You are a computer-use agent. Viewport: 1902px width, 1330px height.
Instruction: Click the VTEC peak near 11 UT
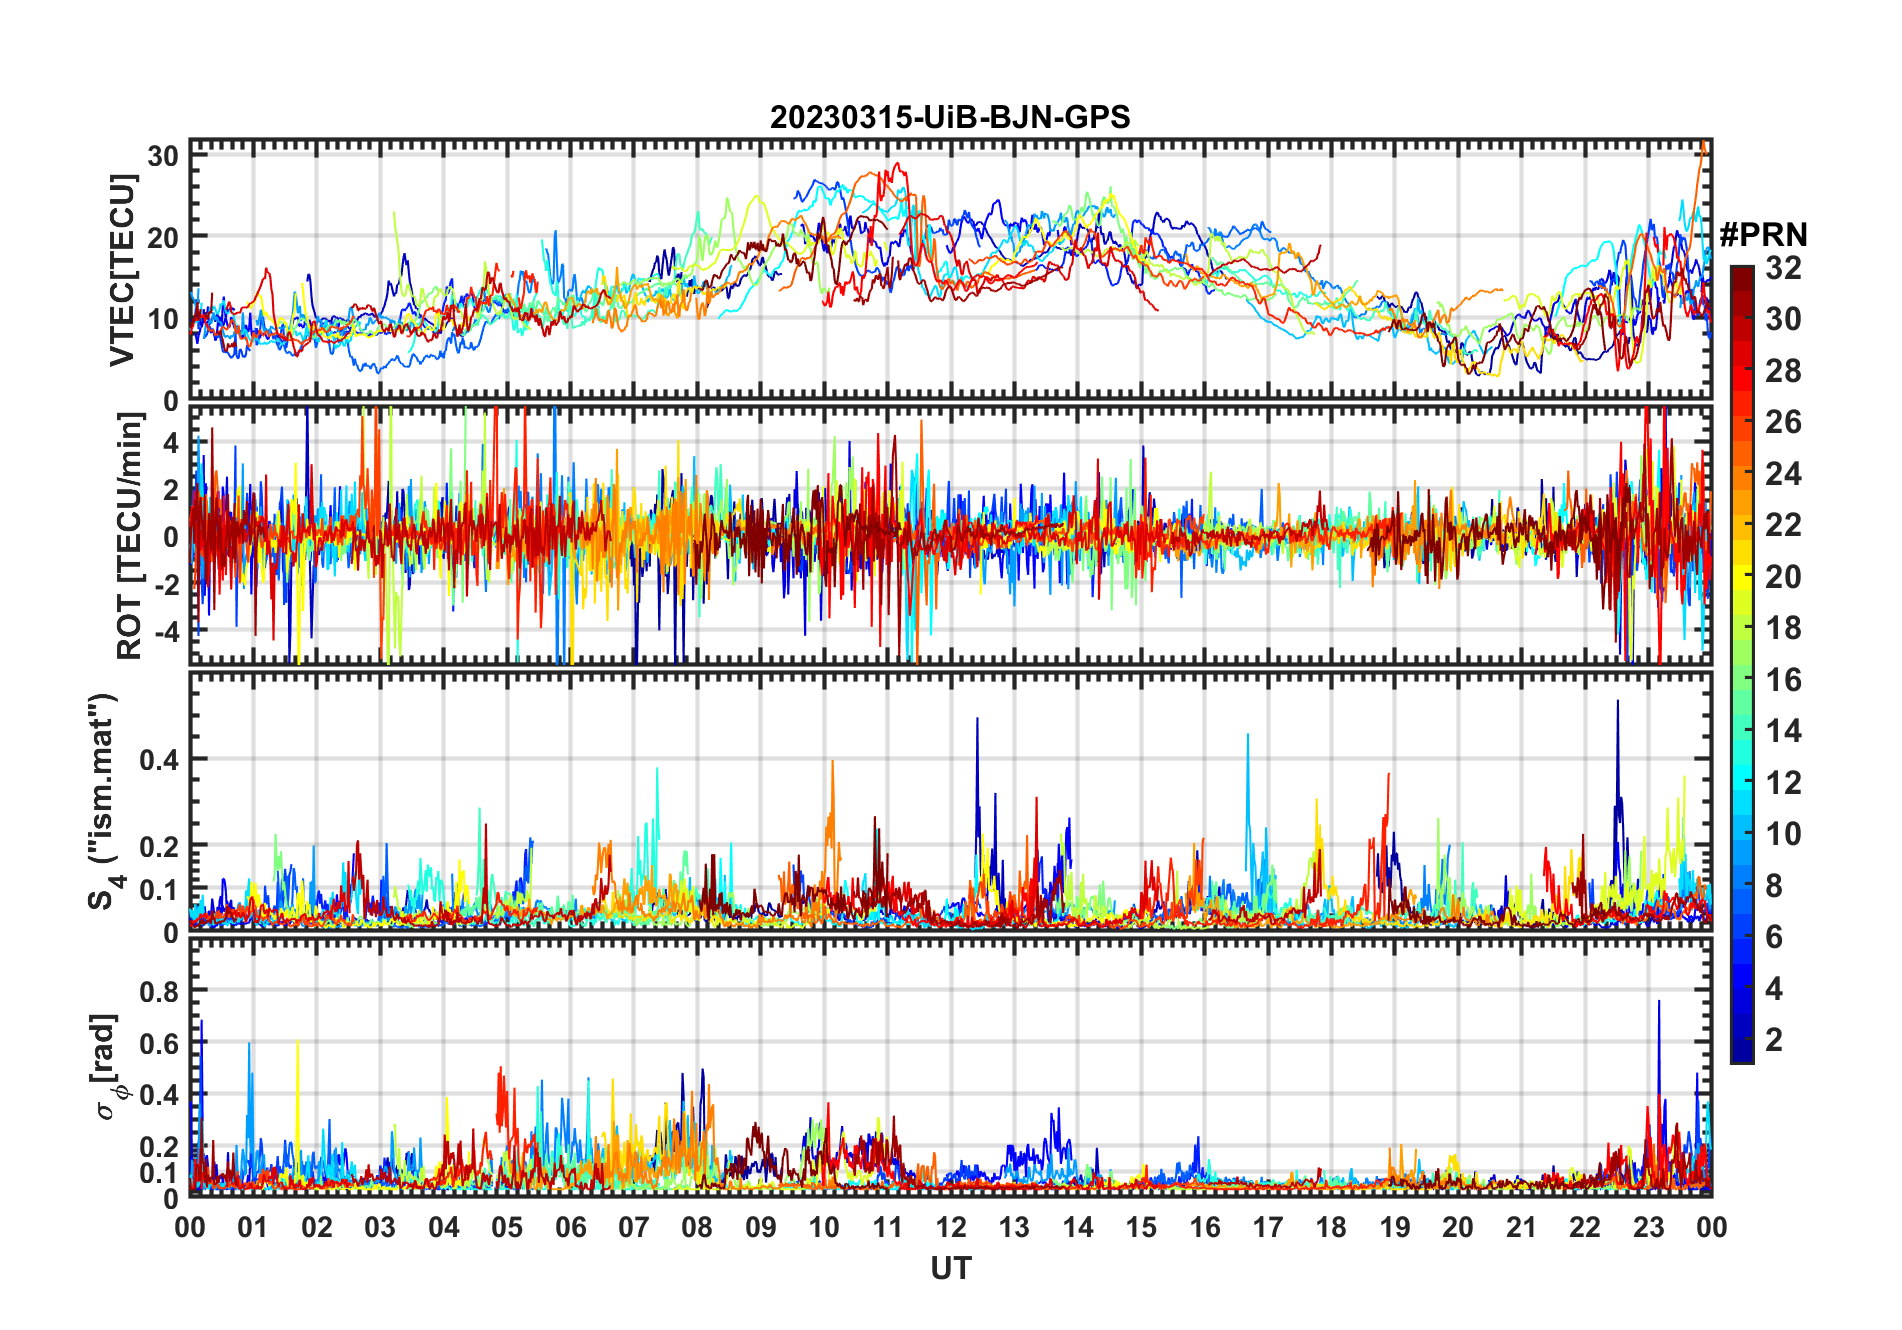(x=897, y=165)
